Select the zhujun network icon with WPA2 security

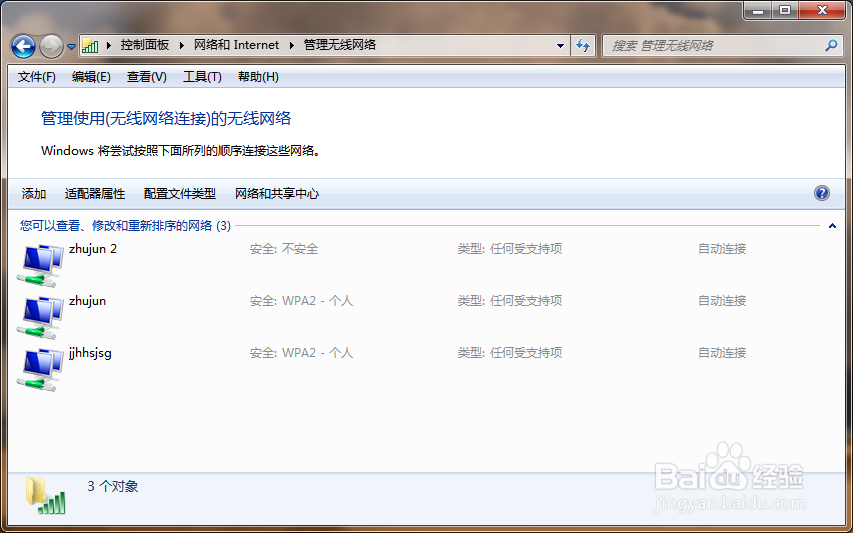41,317
